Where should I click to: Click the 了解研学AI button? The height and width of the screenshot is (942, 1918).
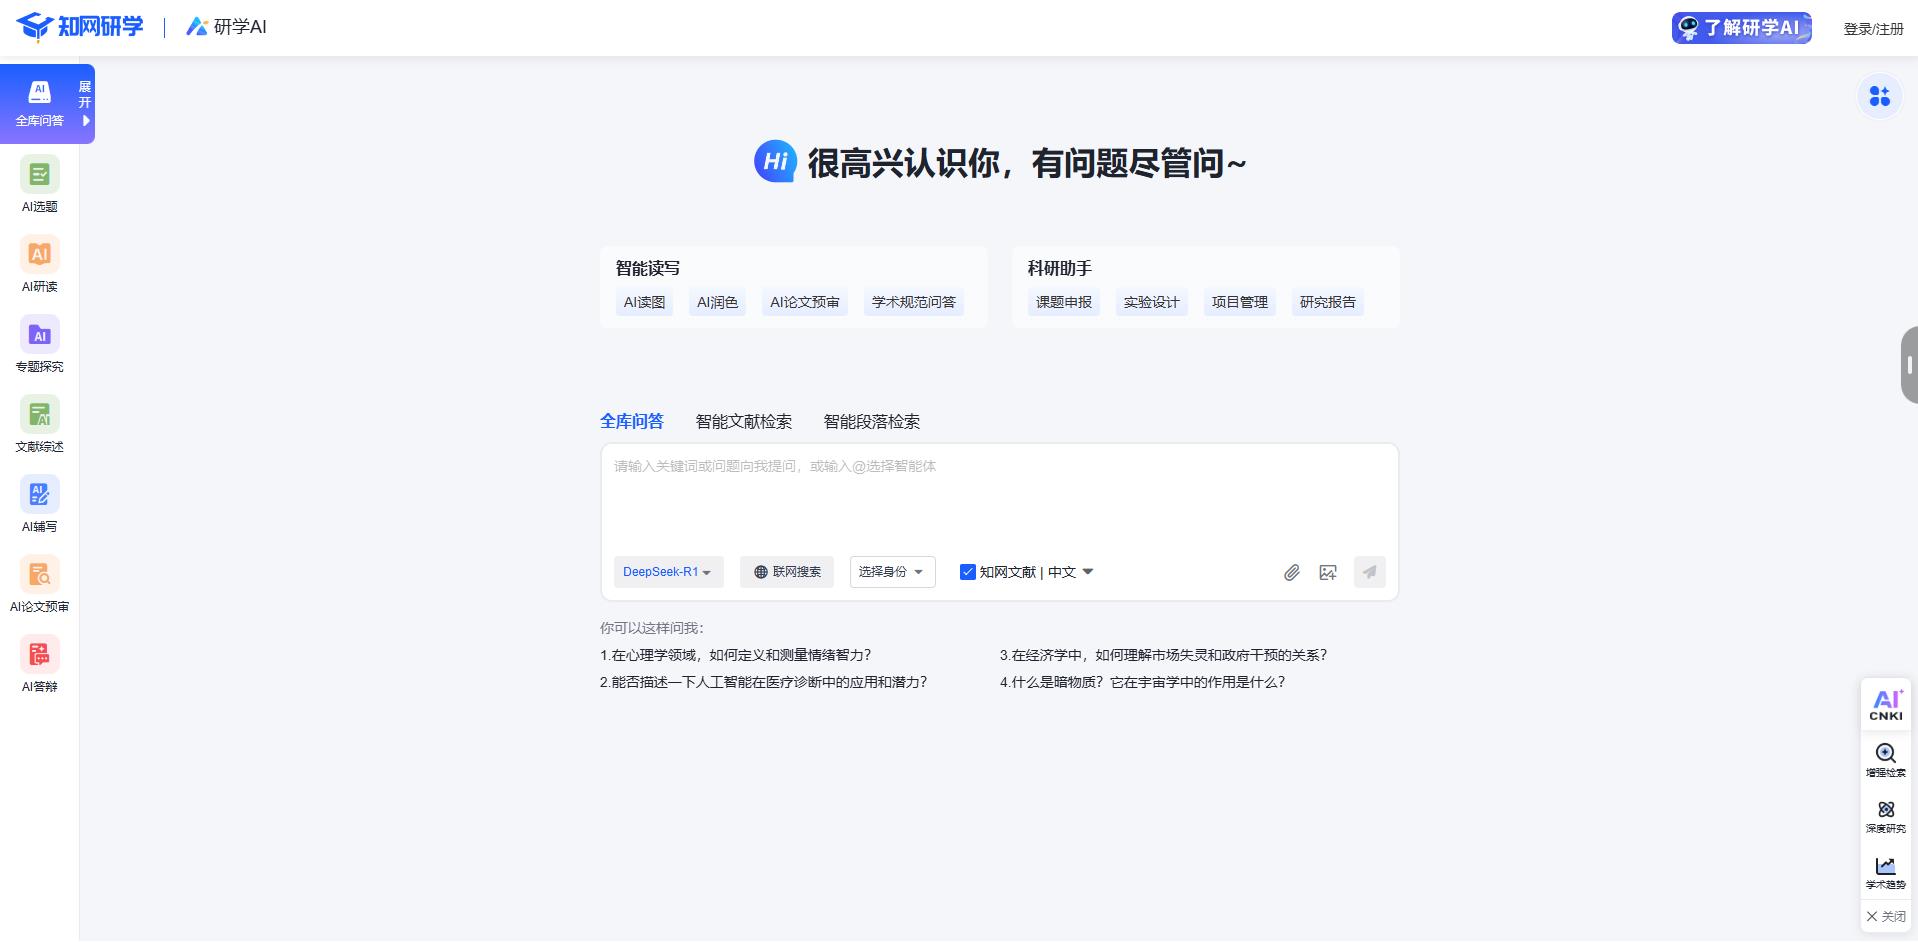[x=1740, y=27]
